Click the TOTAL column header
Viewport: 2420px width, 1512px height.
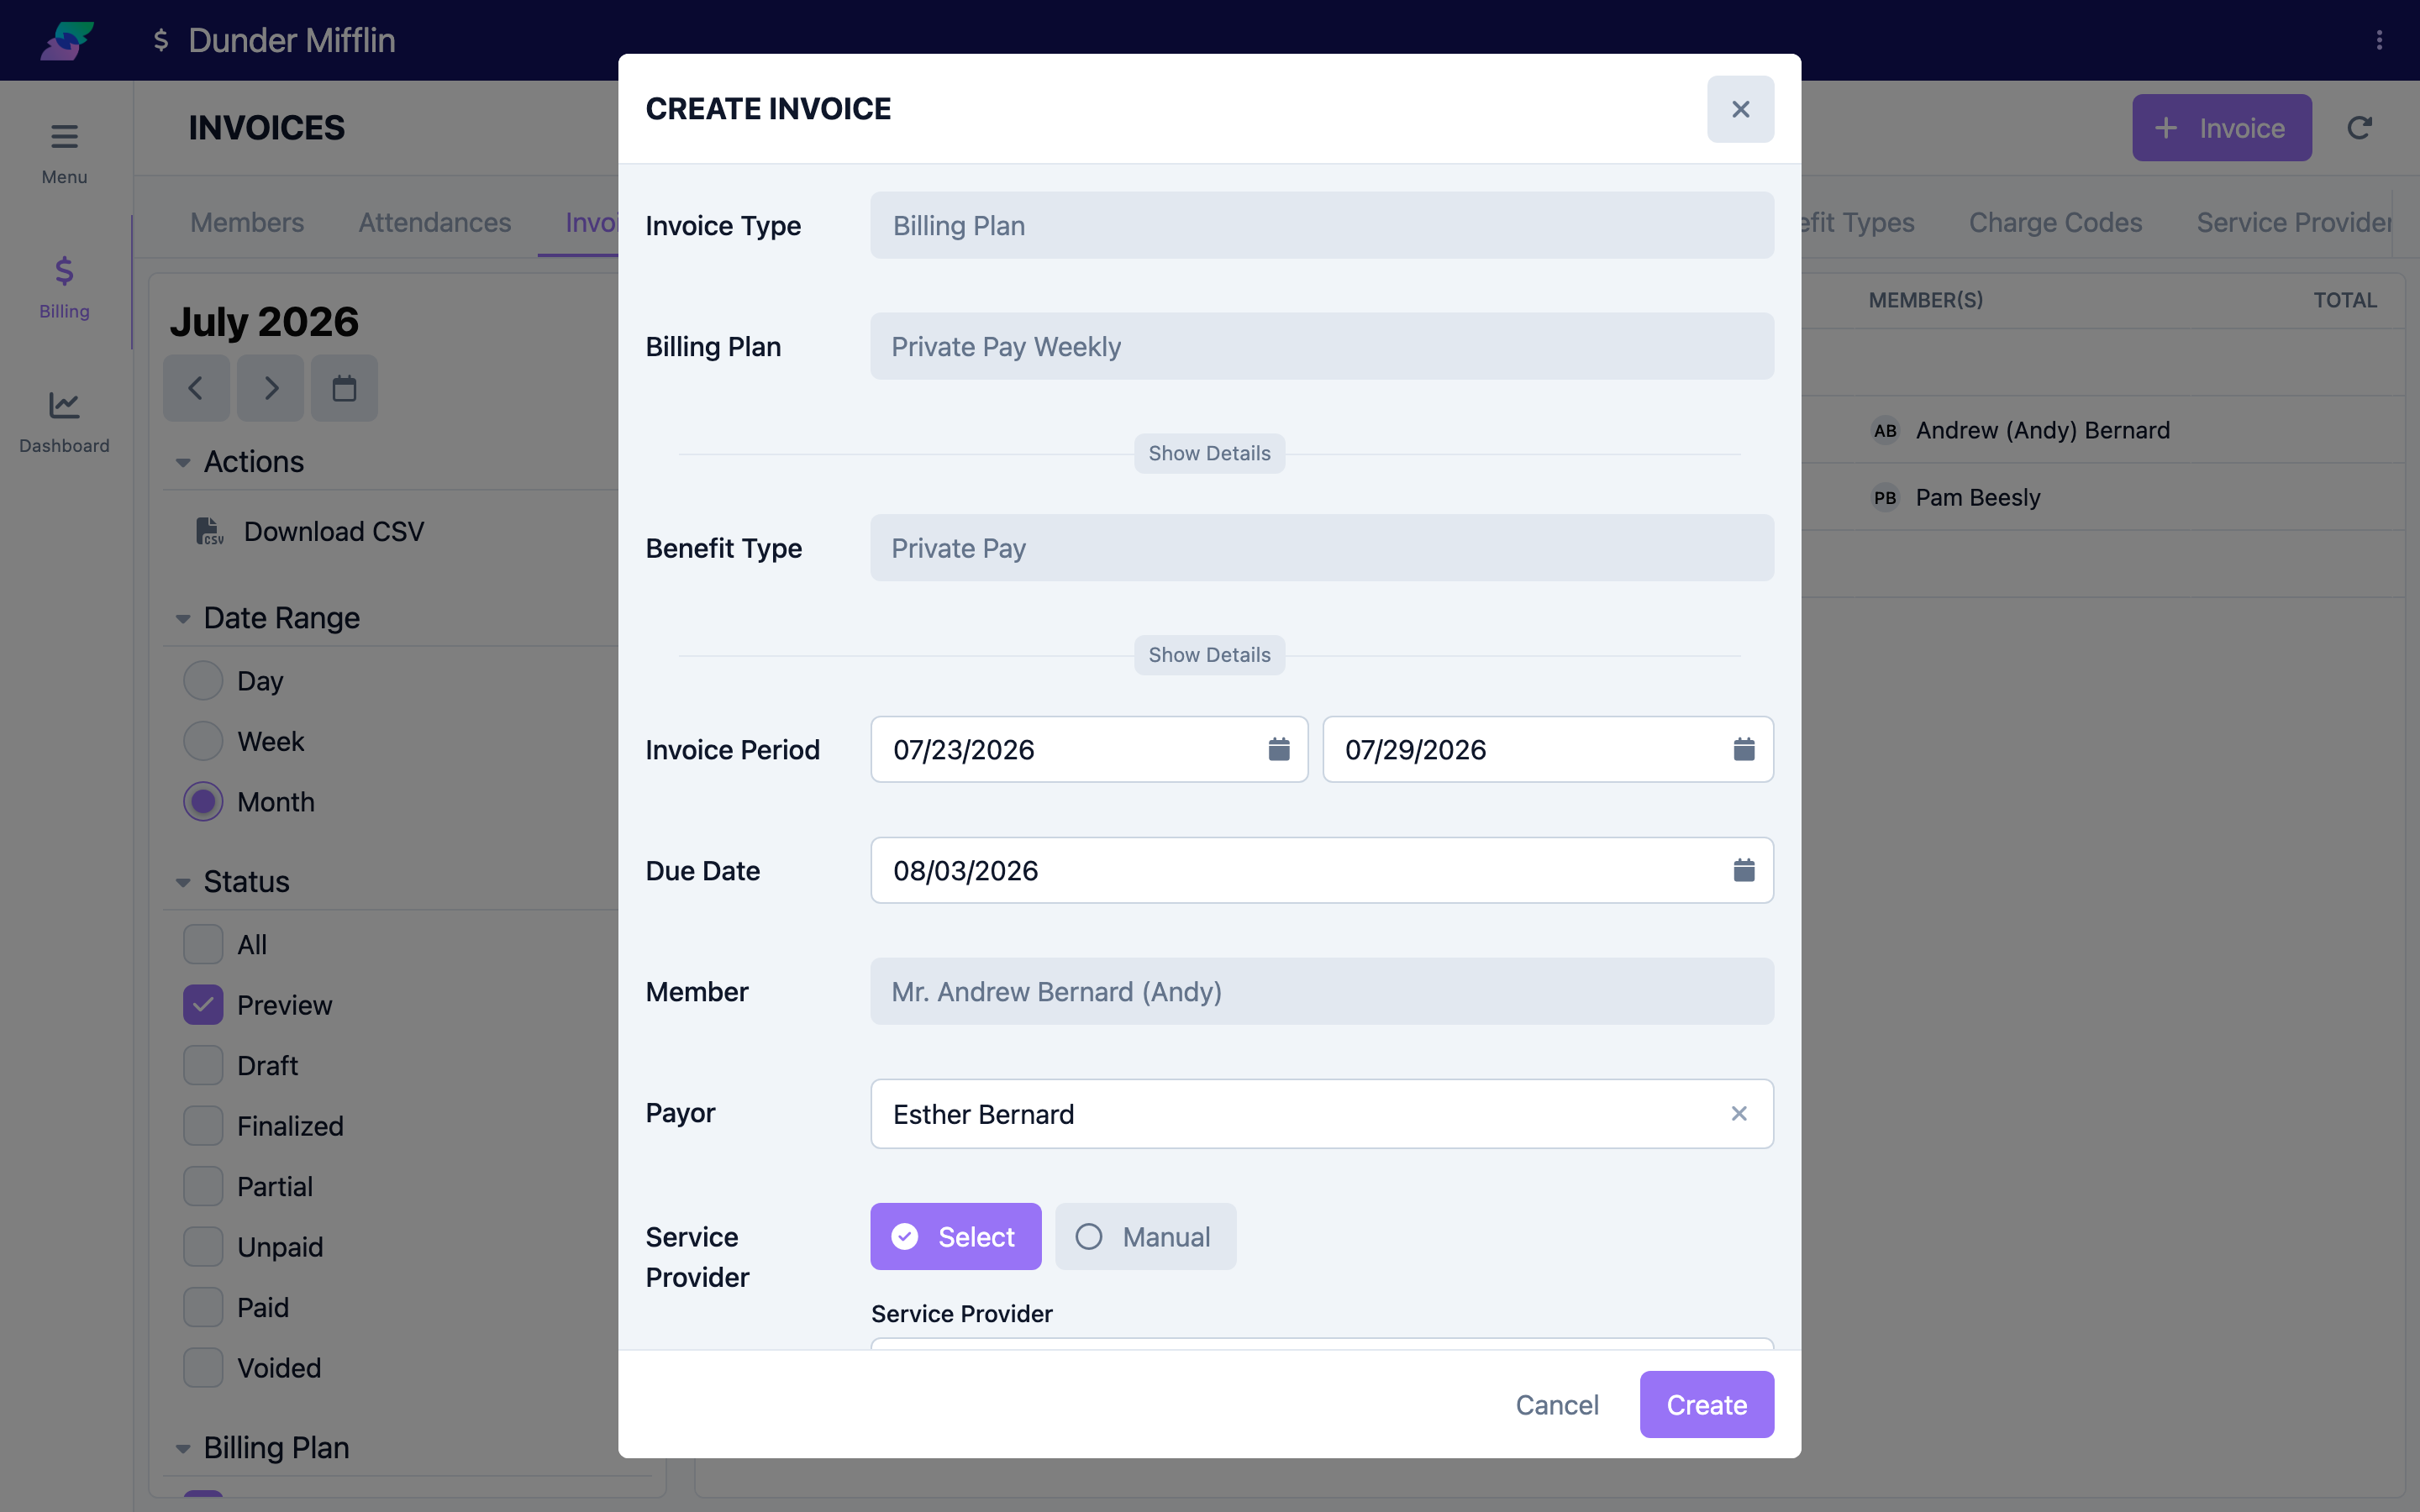(2345, 300)
